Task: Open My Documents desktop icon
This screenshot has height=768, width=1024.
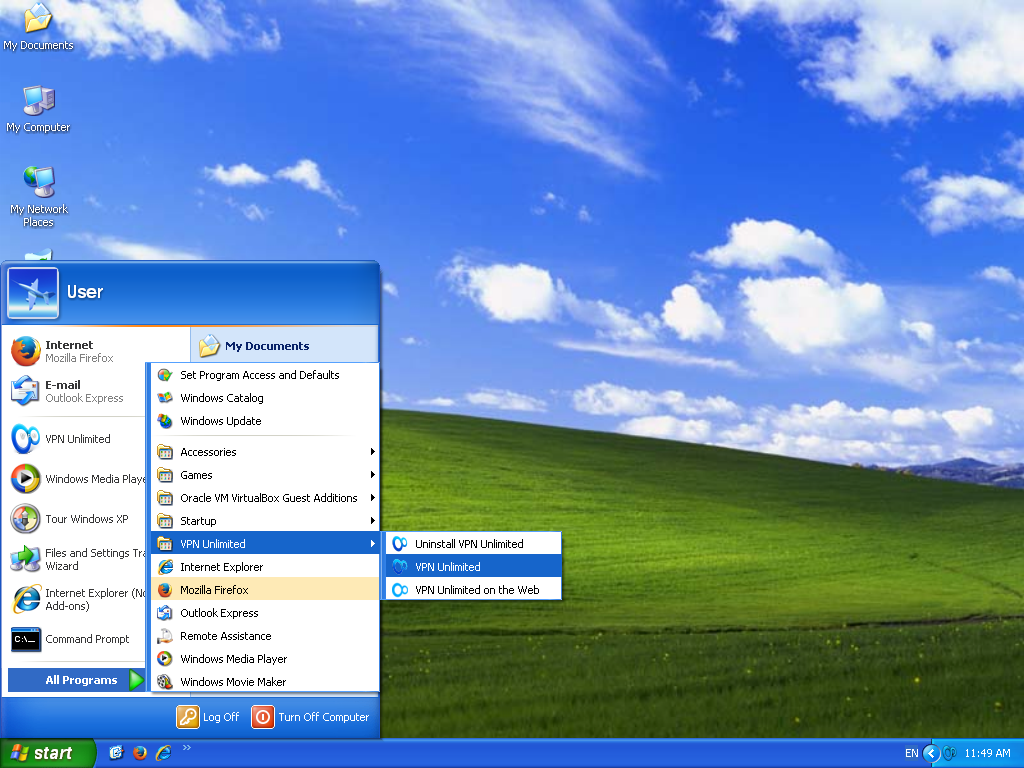Action: [38, 27]
